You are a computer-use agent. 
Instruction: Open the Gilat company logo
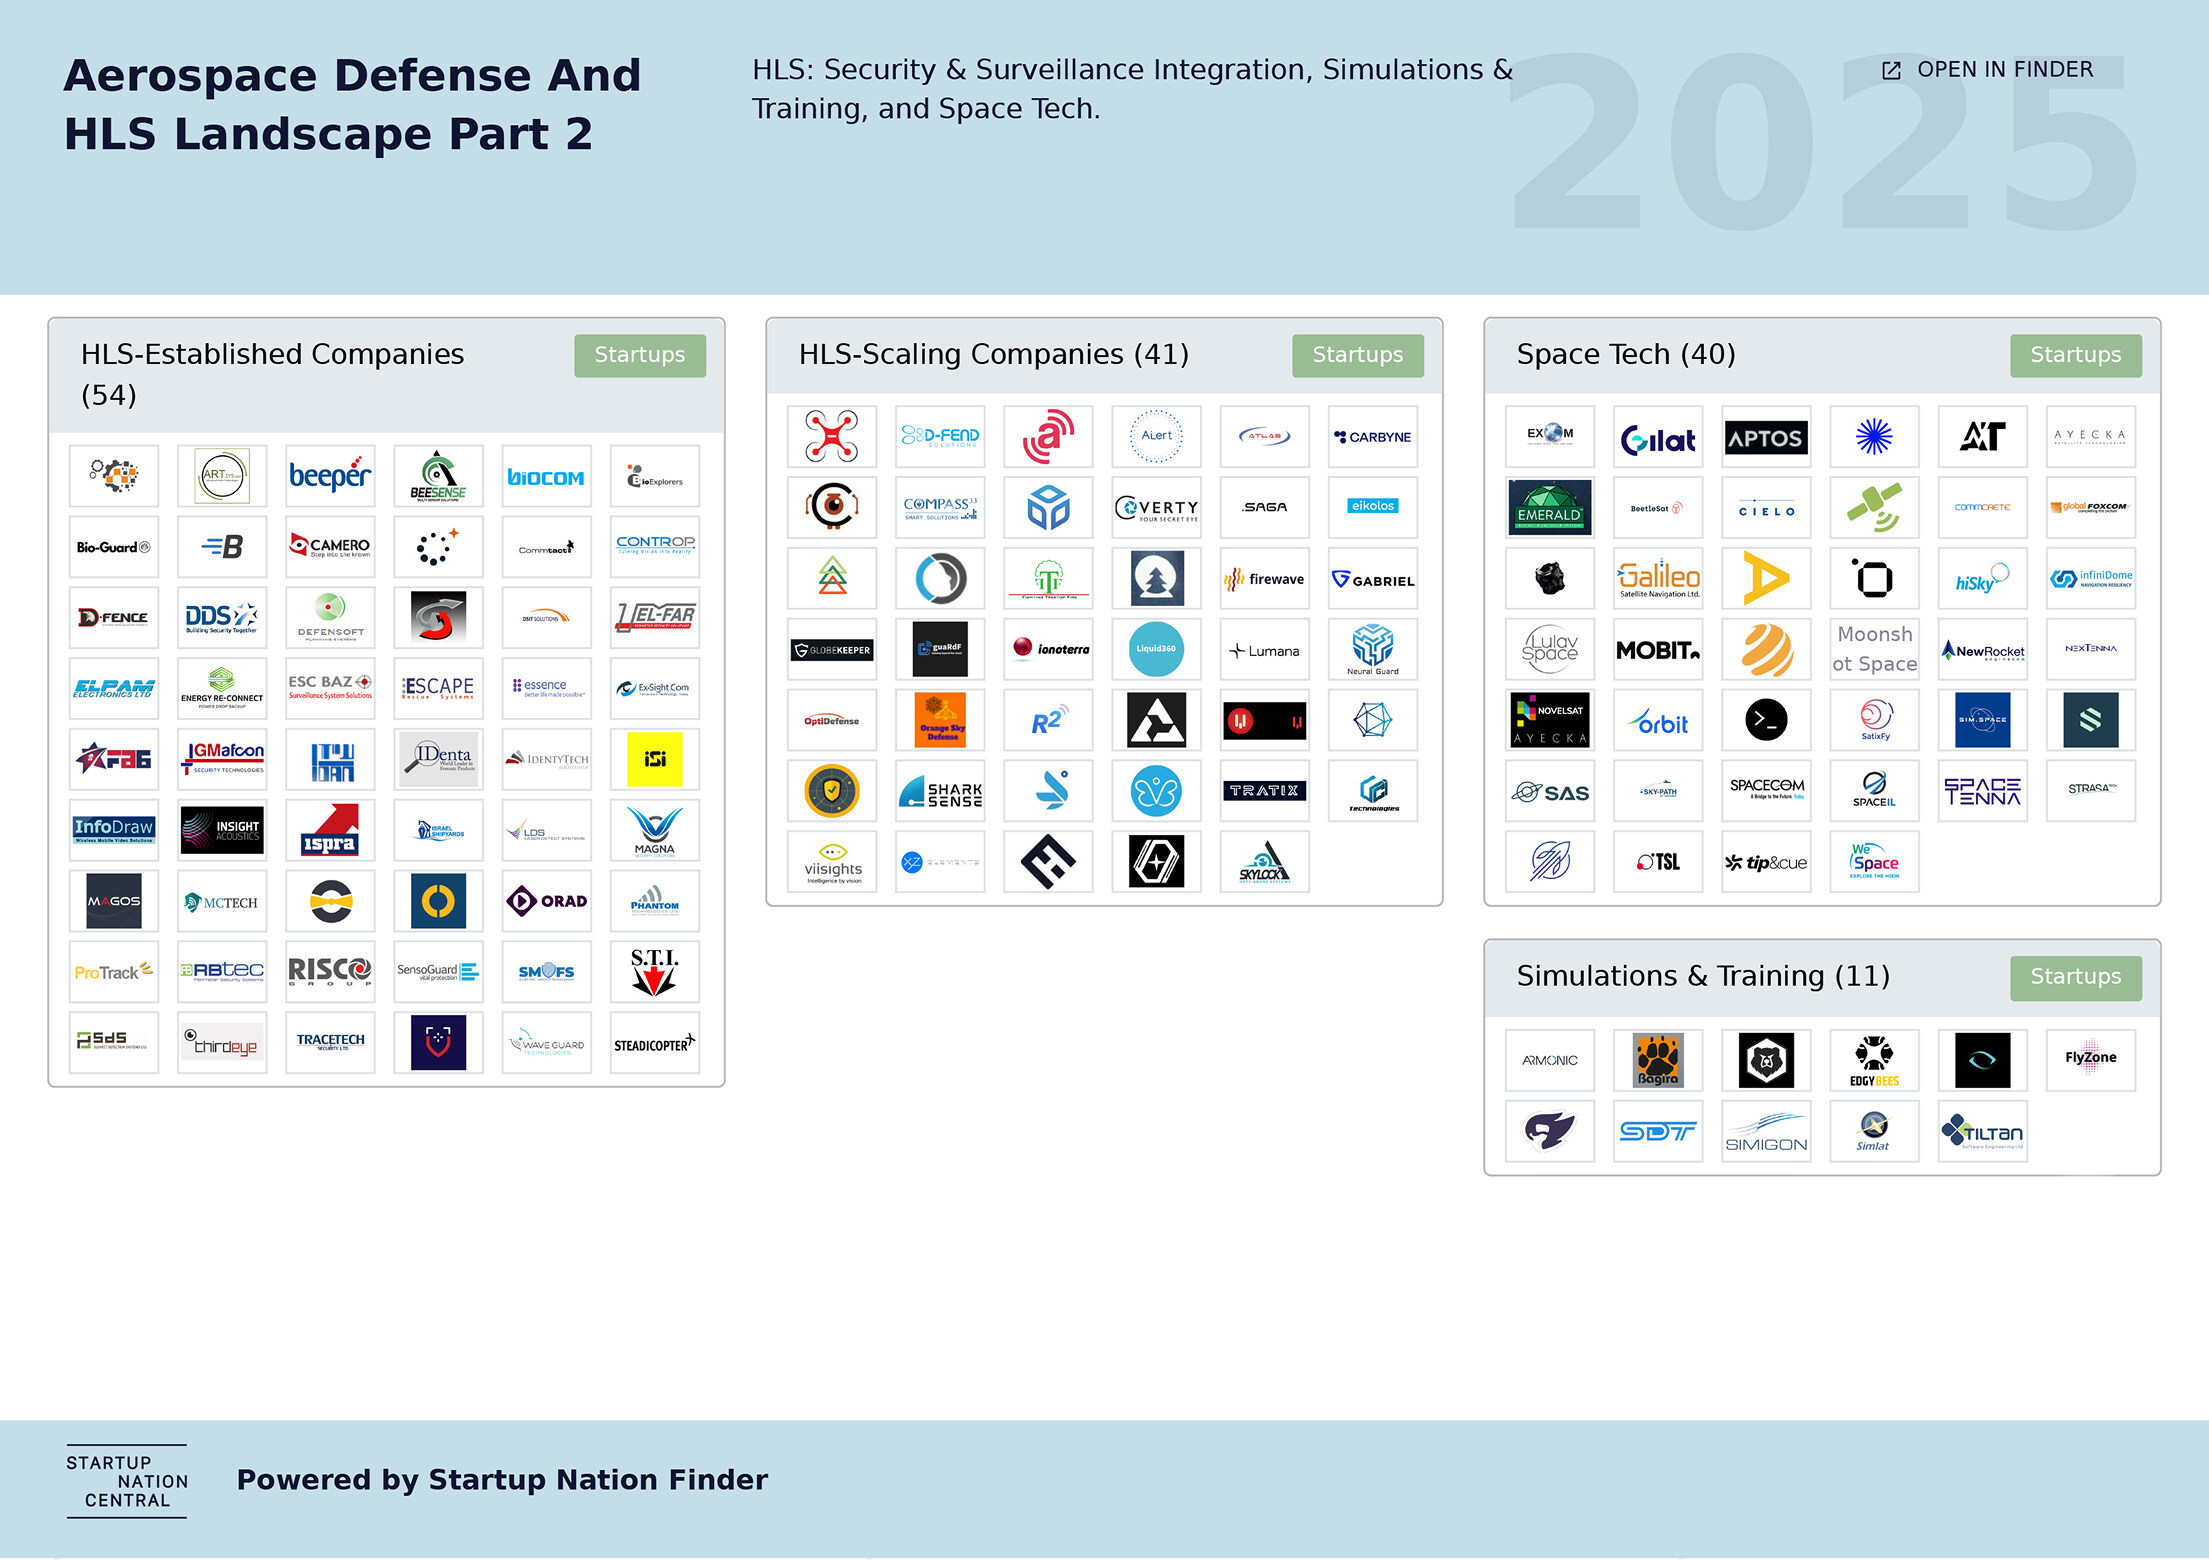click(x=1658, y=437)
